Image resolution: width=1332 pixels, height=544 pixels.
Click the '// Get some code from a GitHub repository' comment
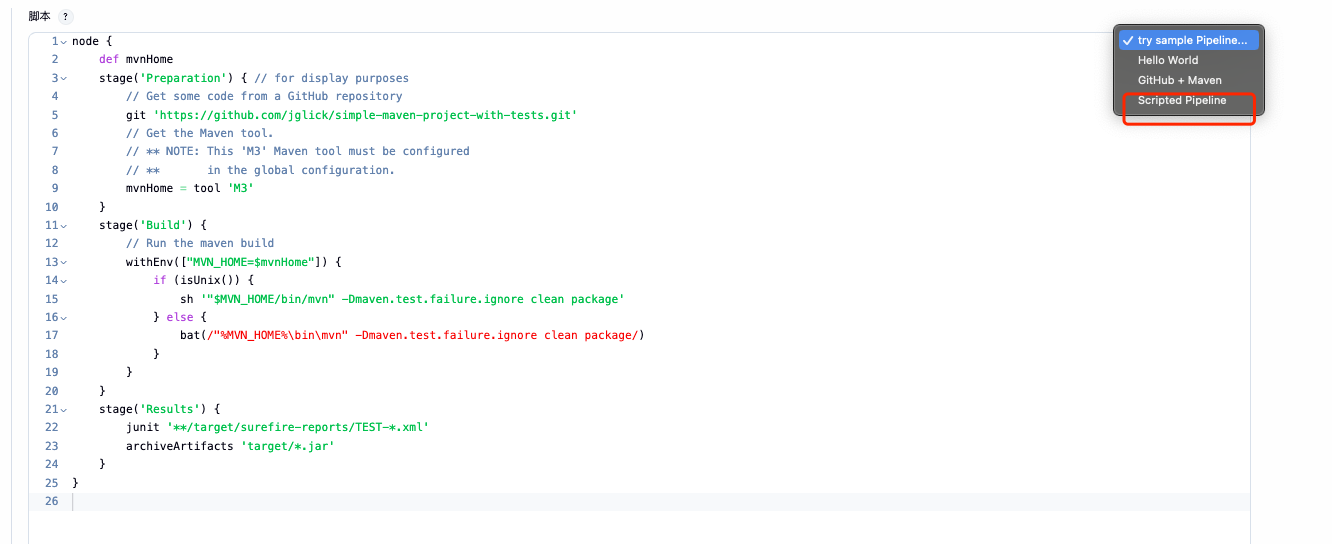pos(264,96)
